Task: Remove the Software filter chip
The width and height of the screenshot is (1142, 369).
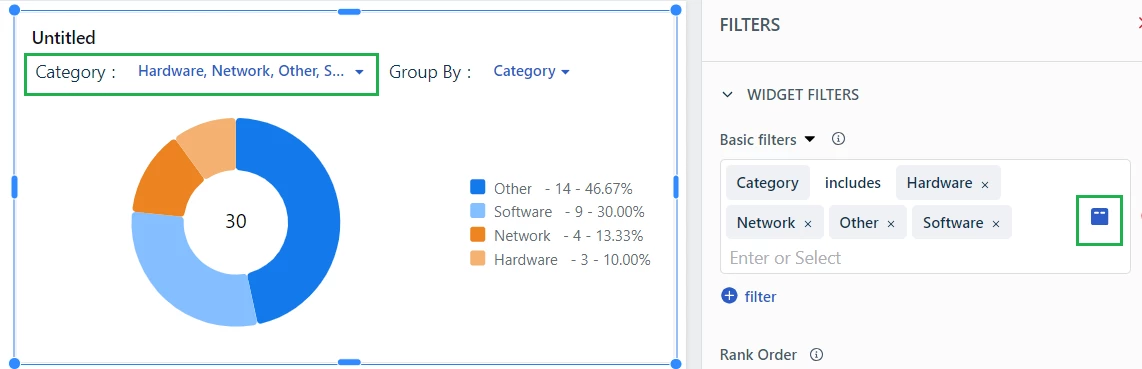Action: pyautogui.click(x=996, y=224)
